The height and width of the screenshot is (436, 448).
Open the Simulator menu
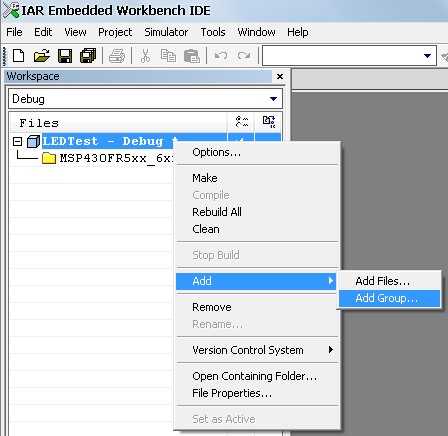coord(166,32)
